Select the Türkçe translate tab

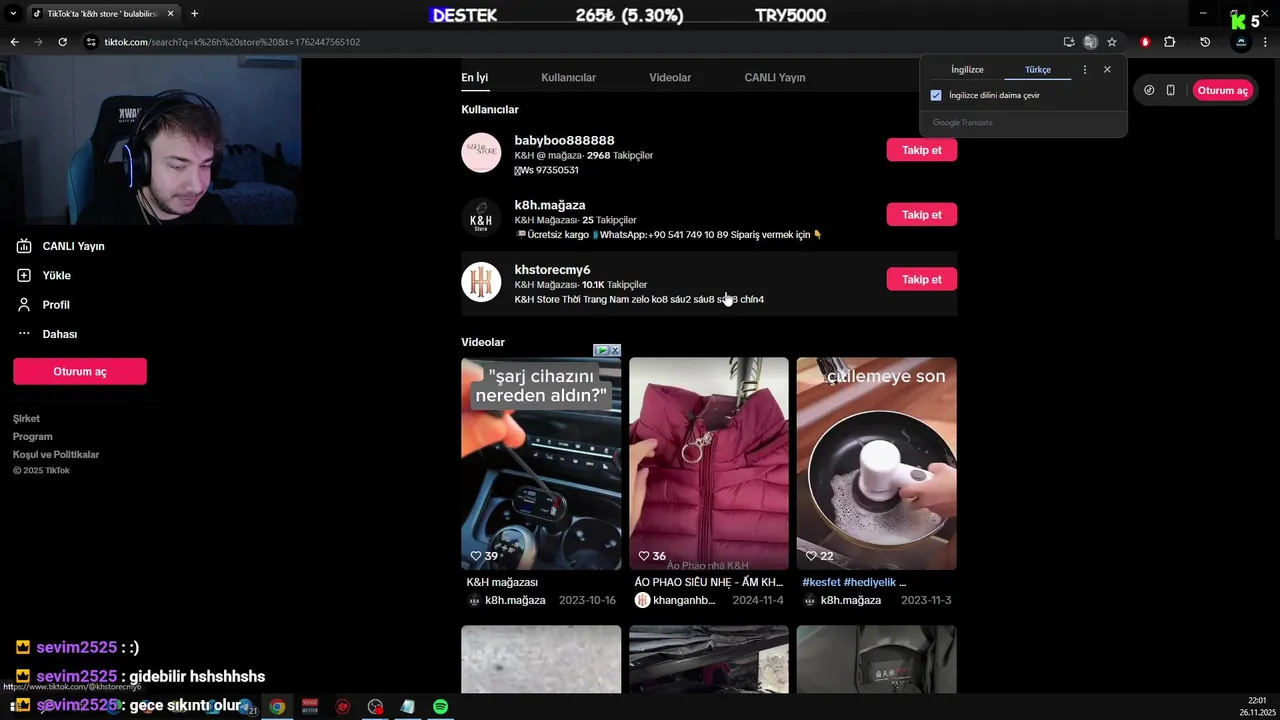pos(1038,70)
